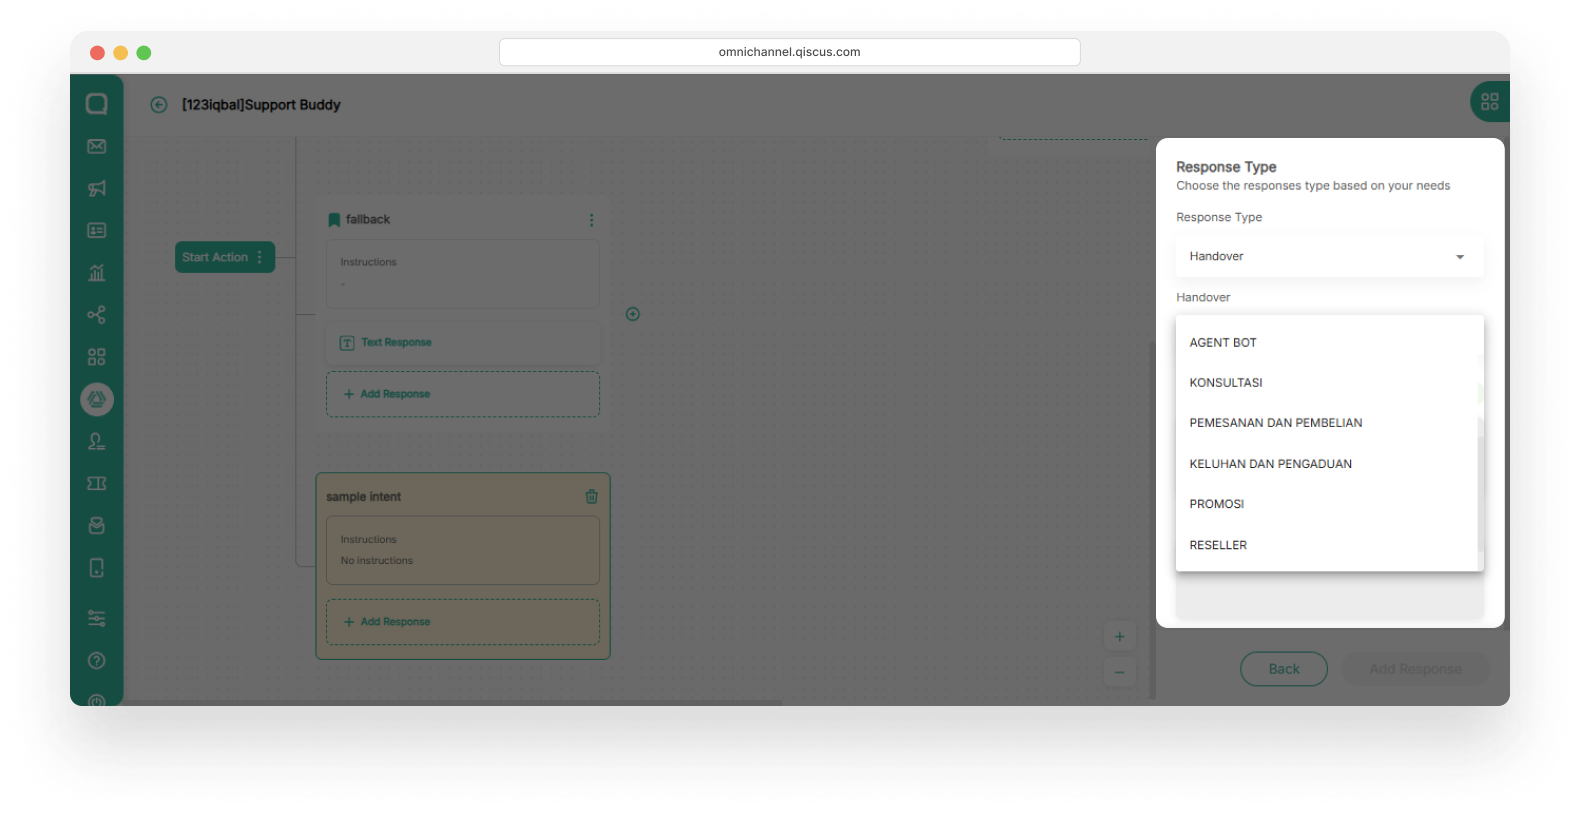Open the mail envelope icon in sidebar
This screenshot has height=815, width=1580.
97,146
